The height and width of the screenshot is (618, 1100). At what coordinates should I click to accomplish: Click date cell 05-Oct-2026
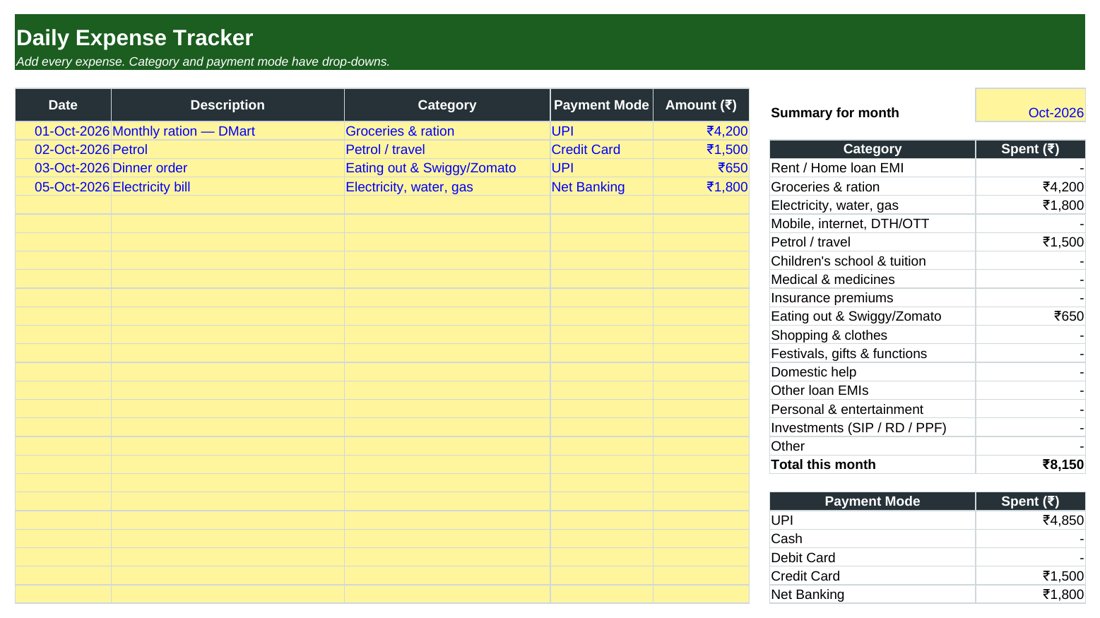pyautogui.click(x=63, y=187)
